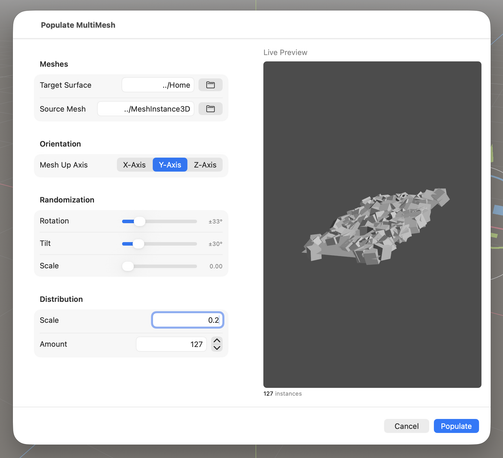
Task: Increase Amount with the up arrow
Action: pyautogui.click(x=217, y=341)
